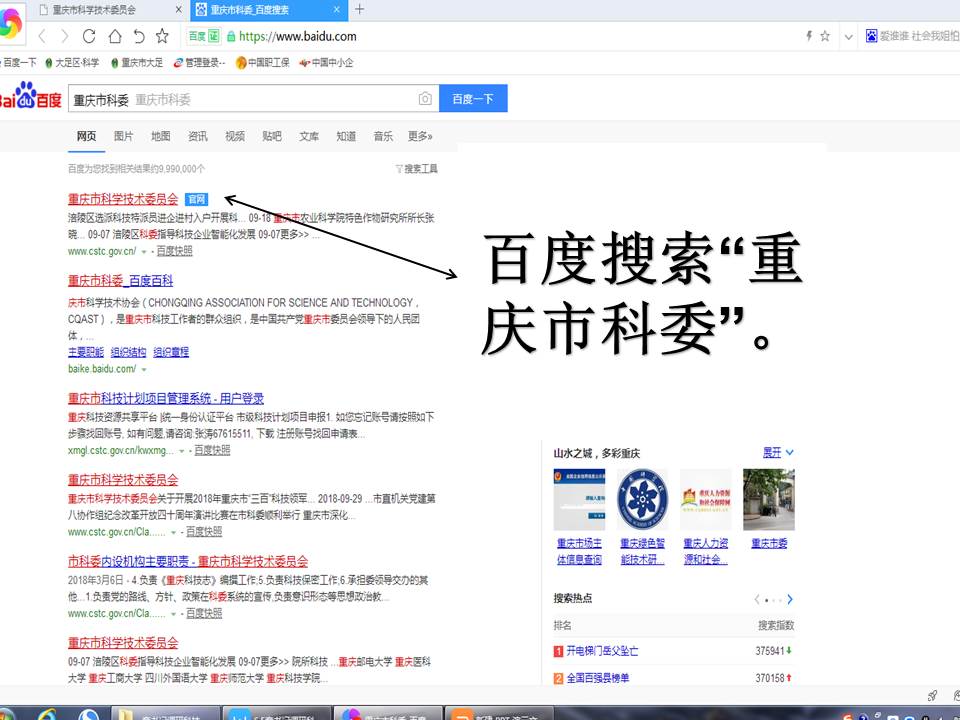Reload the page with refresh icon
The image size is (960, 720).
tap(89, 36)
